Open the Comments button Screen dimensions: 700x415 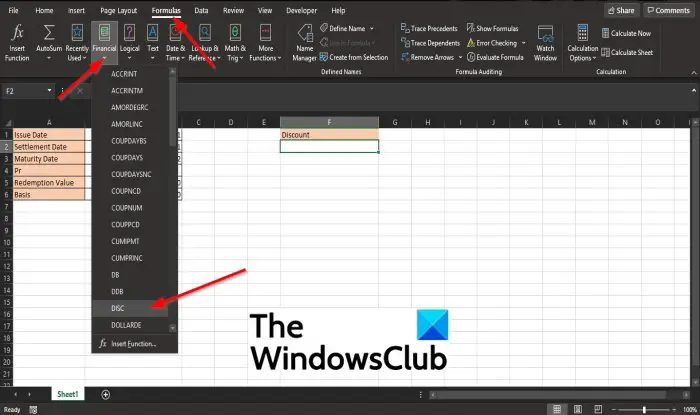click(x=668, y=10)
